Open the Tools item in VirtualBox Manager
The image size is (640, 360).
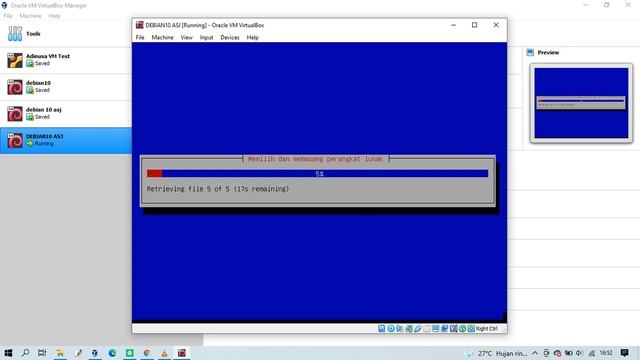[65, 33]
